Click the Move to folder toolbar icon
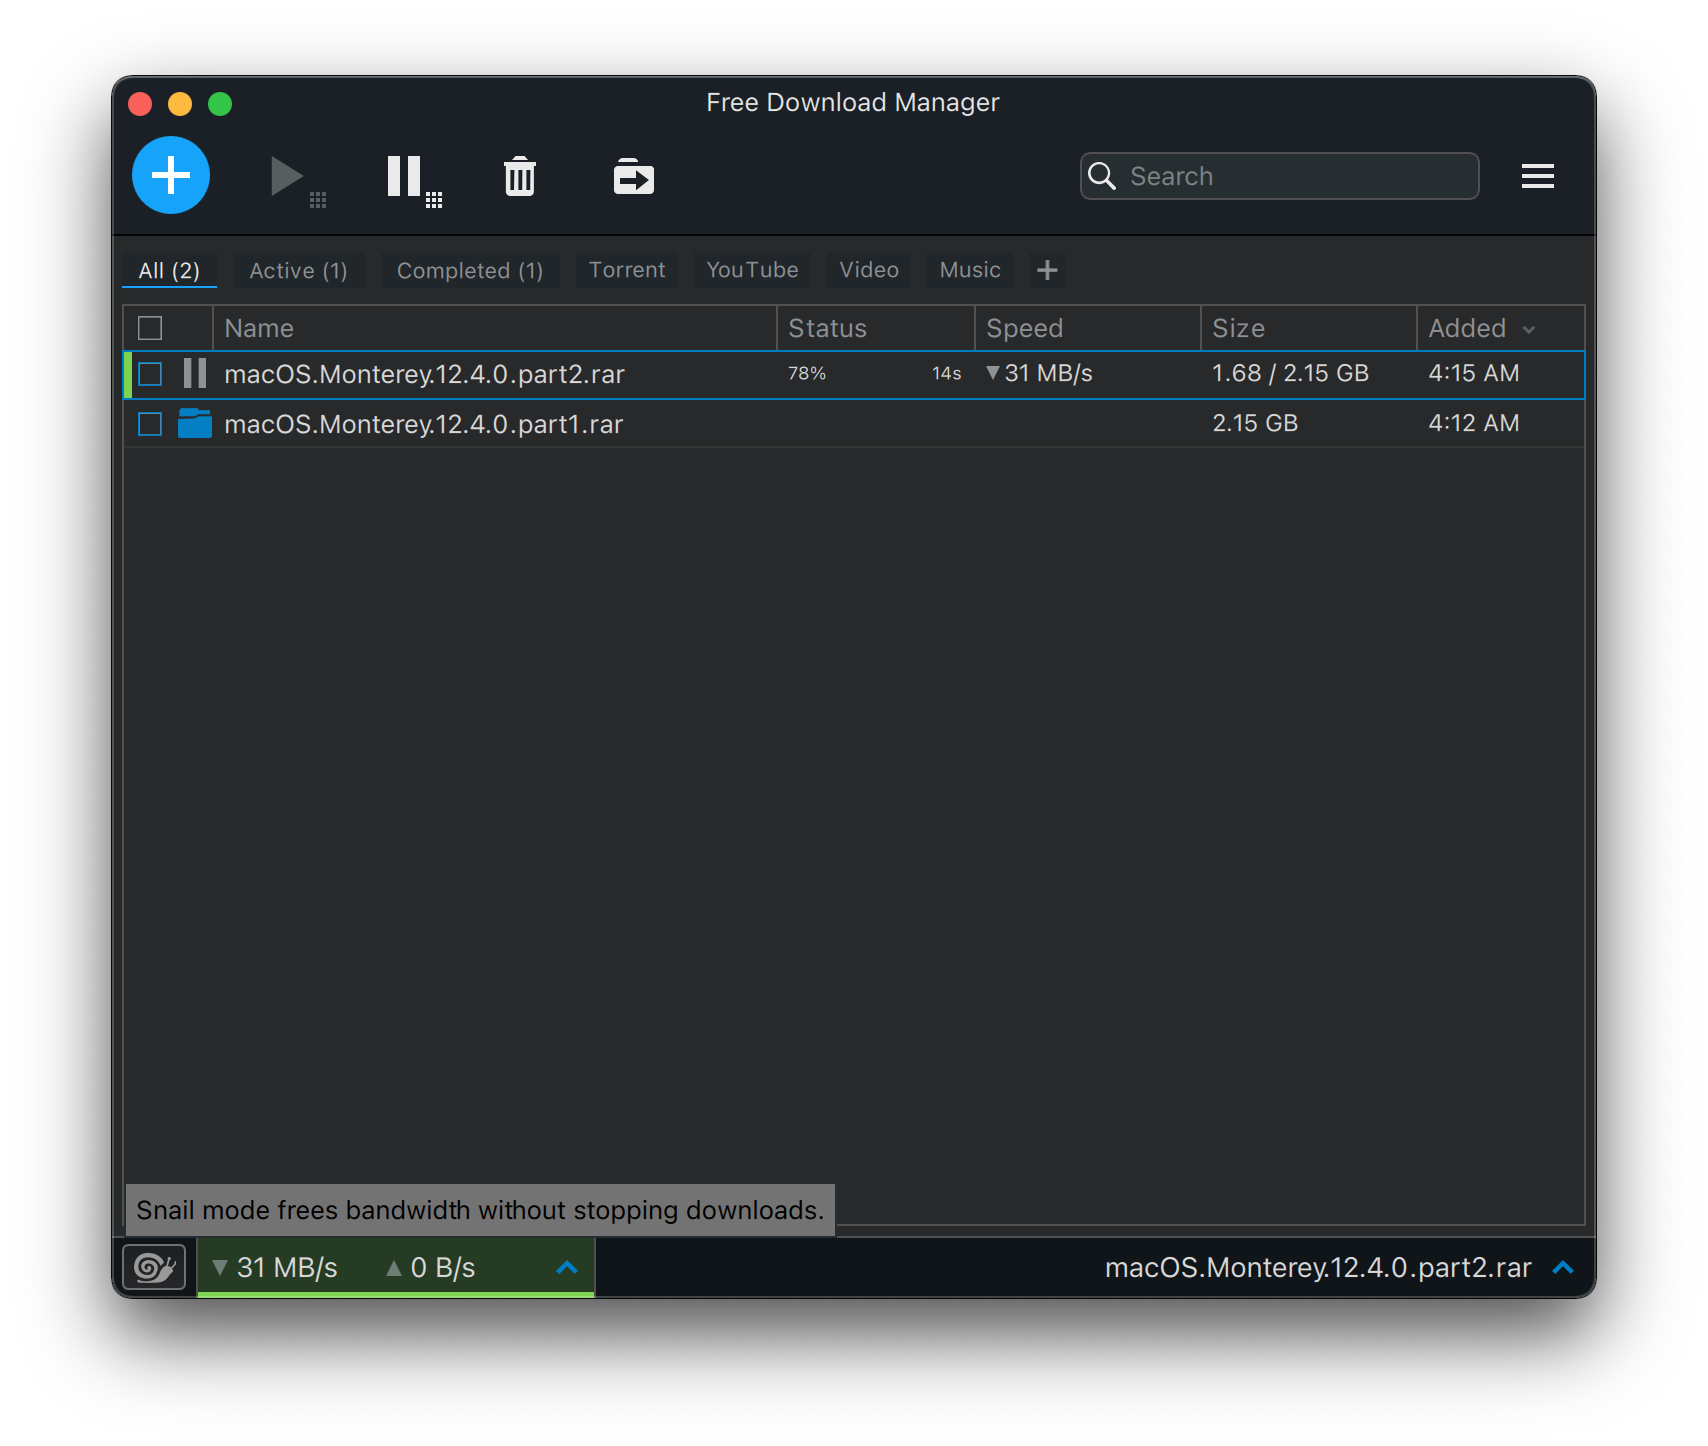This screenshot has width=1708, height=1446. pos(633,176)
